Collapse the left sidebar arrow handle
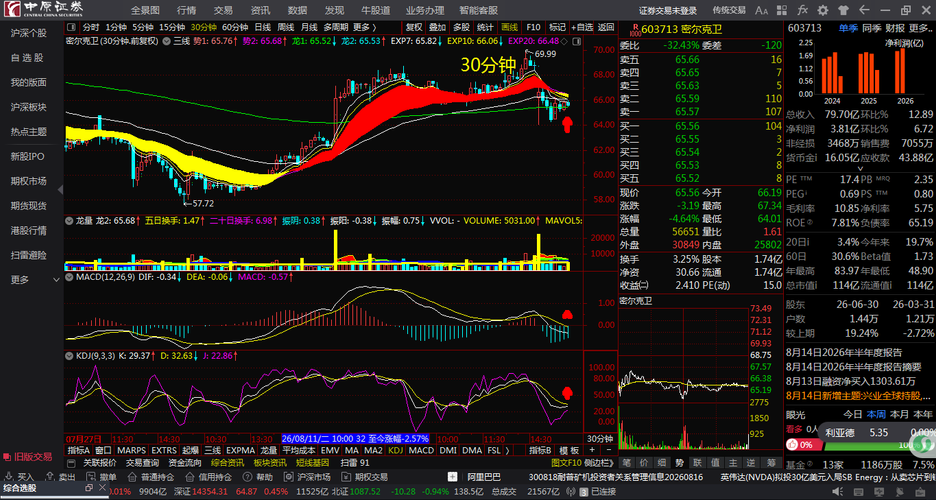Viewport: 936px width, 500px height. (60, 189)
